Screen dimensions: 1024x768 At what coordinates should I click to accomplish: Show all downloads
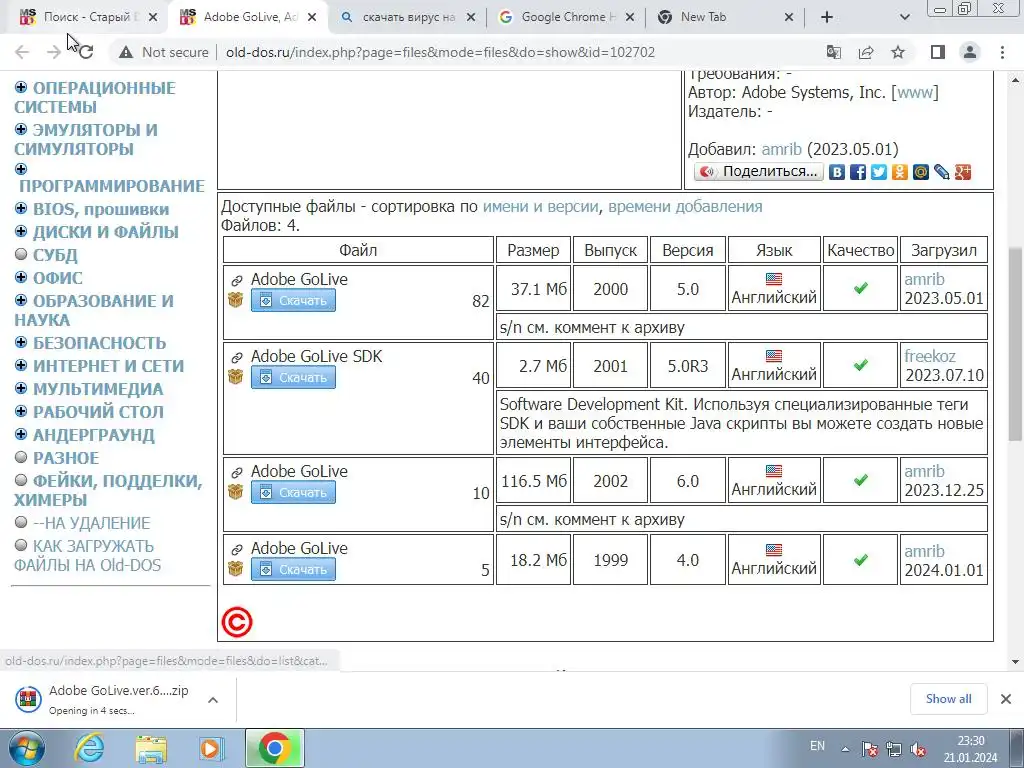pos(948,699)
